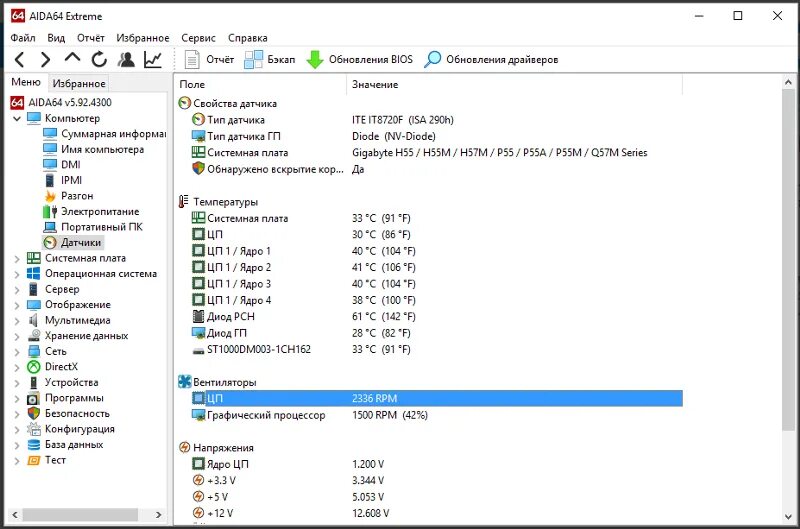
Task: Switch to the Избранное sidebar tab
Action: pyautogui.click(x=79, y=83)
